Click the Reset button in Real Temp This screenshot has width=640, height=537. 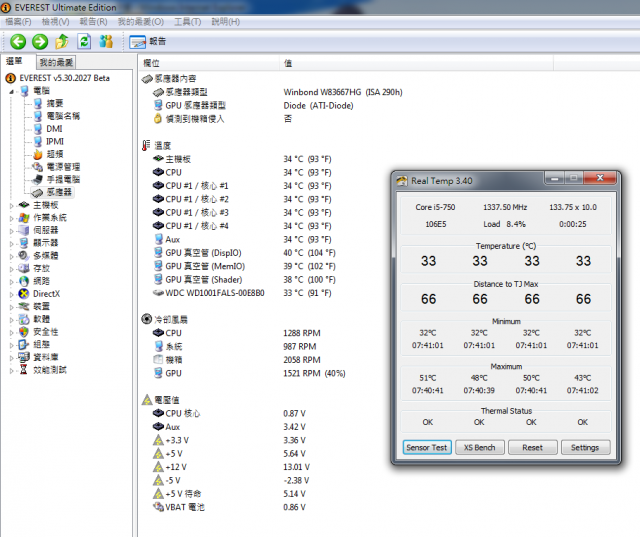point(533,447)
